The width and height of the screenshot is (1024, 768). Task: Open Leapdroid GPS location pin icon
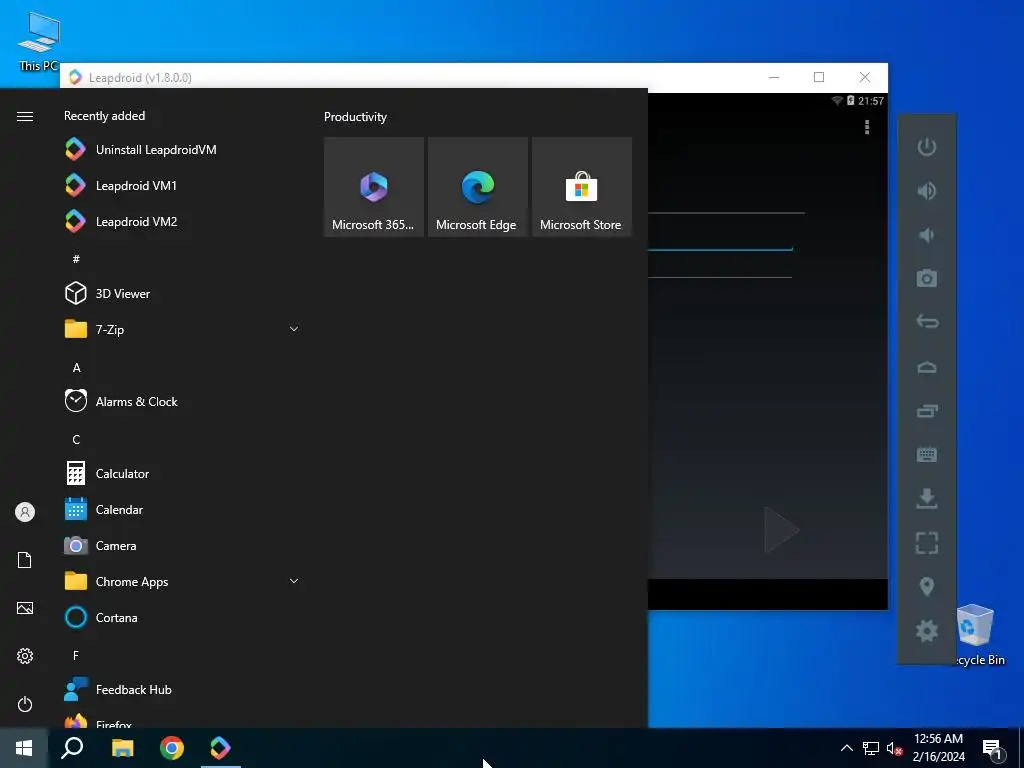pos(927,586)
